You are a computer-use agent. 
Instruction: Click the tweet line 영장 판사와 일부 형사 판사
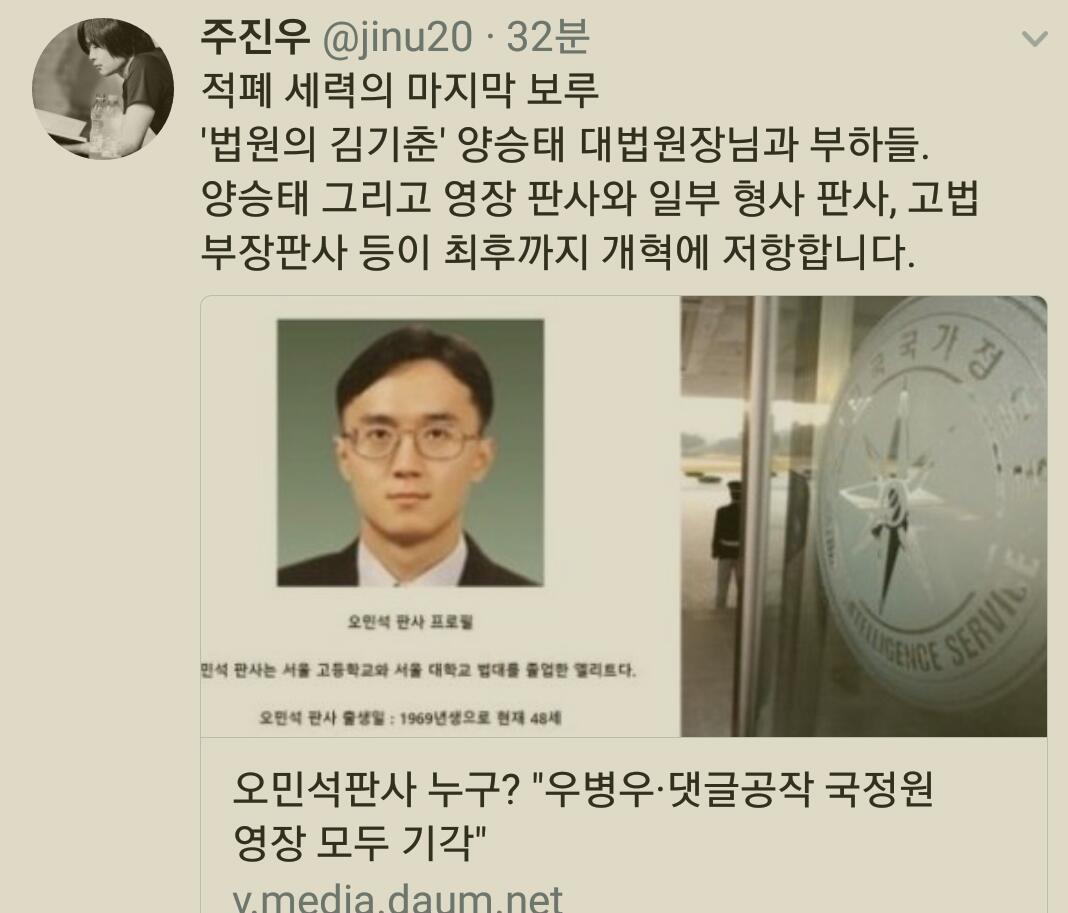pos(590,198)
